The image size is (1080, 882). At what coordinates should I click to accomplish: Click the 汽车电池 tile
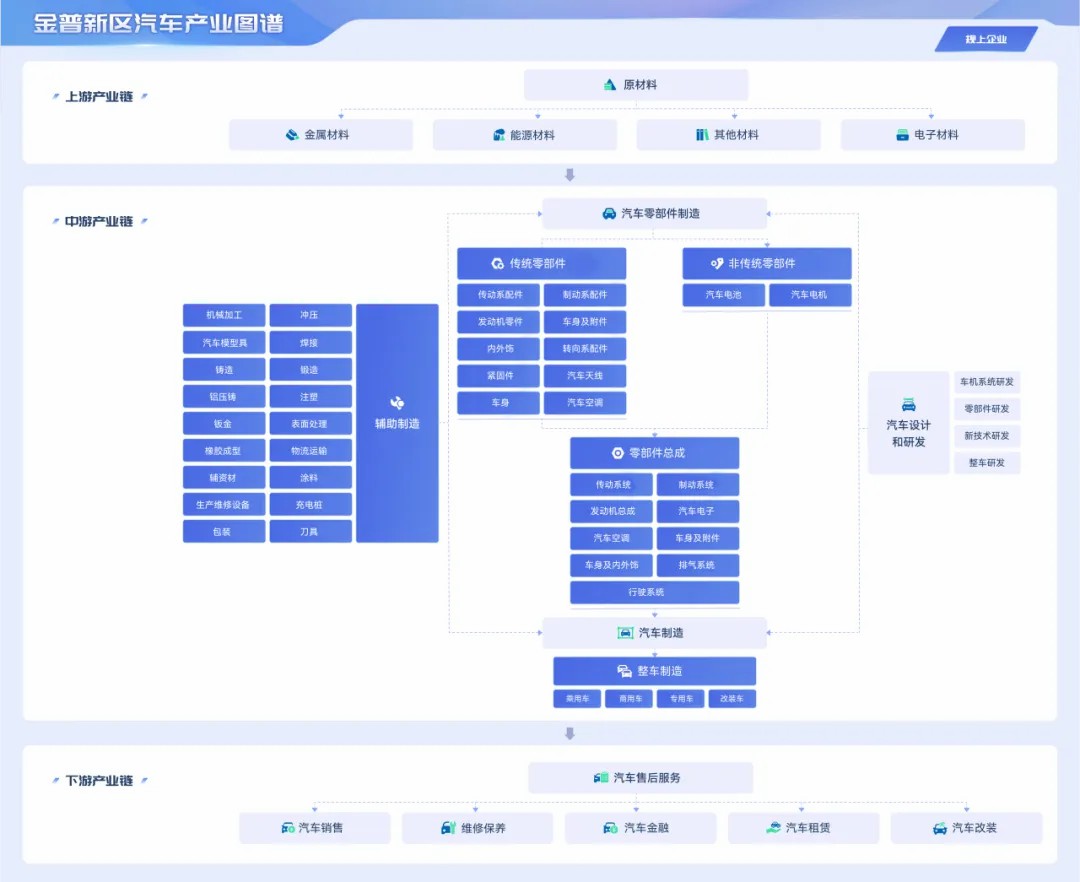[723, 295]
